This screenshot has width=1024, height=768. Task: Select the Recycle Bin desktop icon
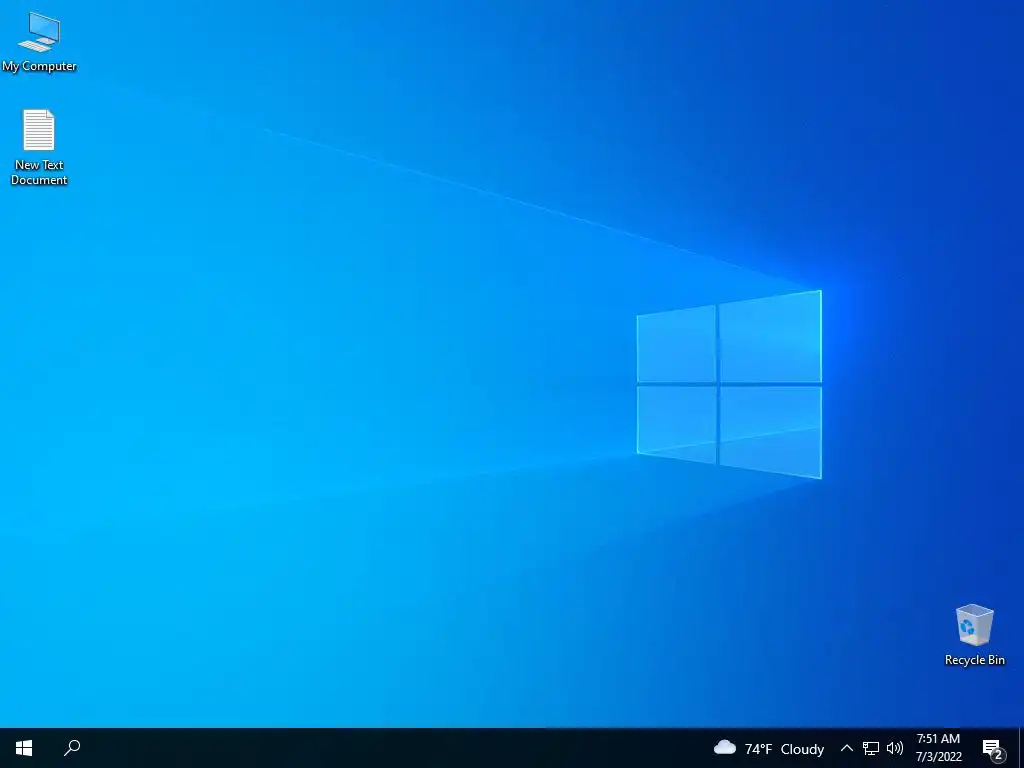pos(974,634)
